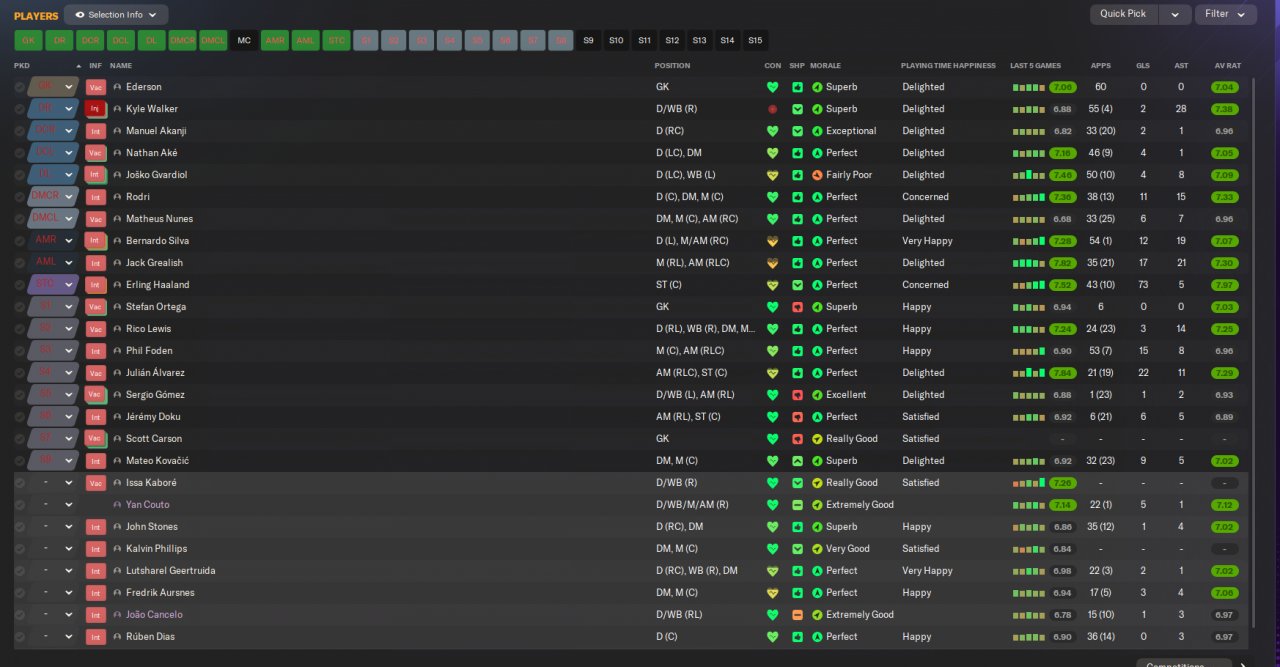Sort by the PLAYING TIME HAPPINESS column header
This screenshot has height=667, width=1280.
click(x=948, y=66)
